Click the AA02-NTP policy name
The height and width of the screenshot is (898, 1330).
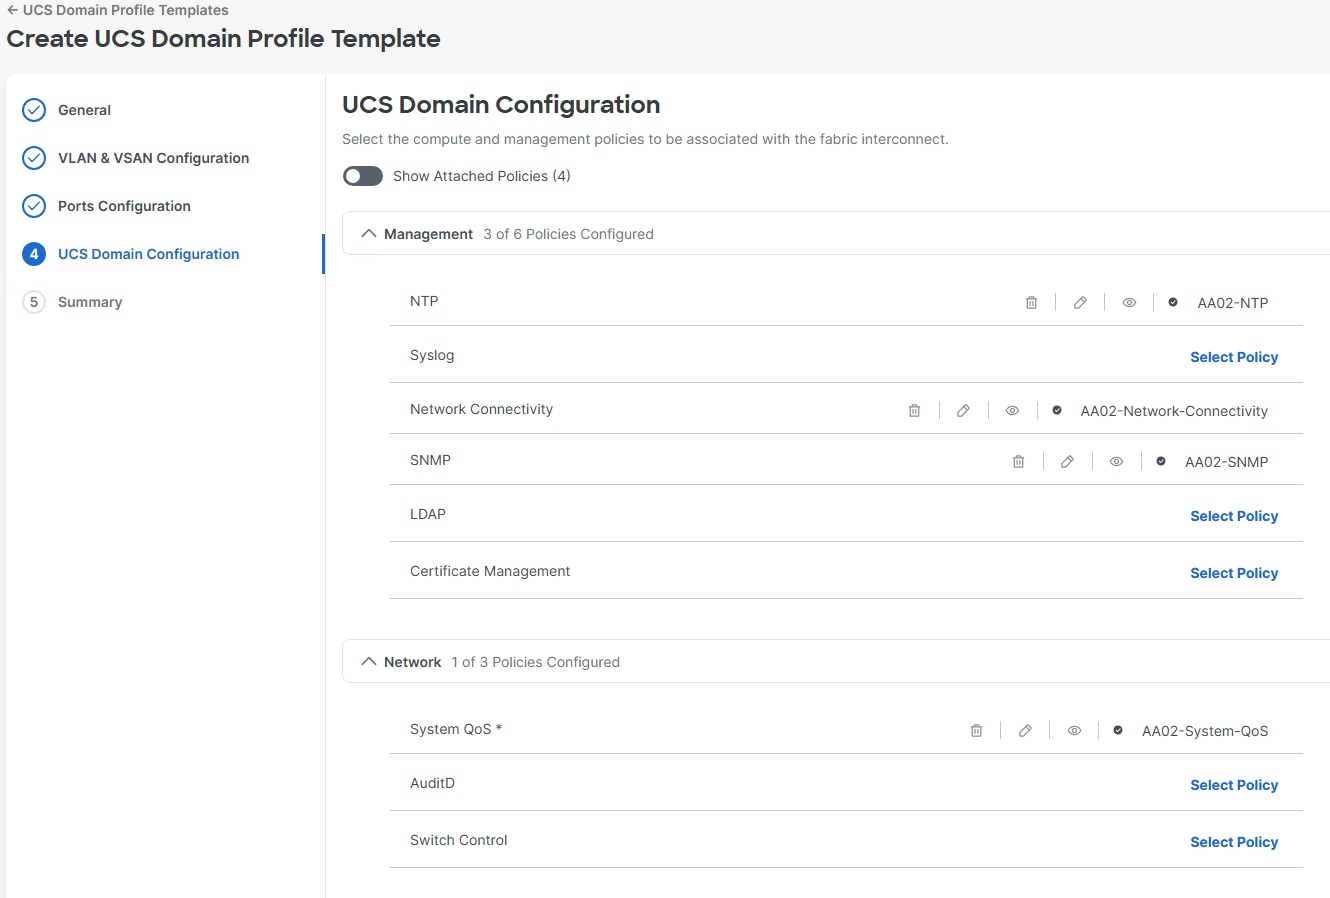(1233, 303)
